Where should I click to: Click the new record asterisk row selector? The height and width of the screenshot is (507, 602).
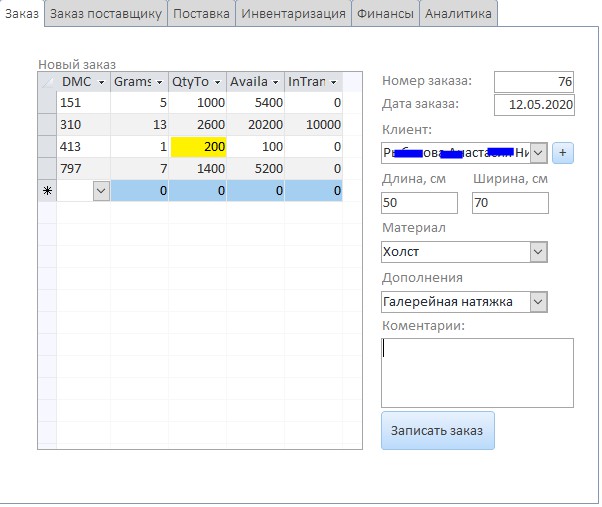click(x=47, y=191)
